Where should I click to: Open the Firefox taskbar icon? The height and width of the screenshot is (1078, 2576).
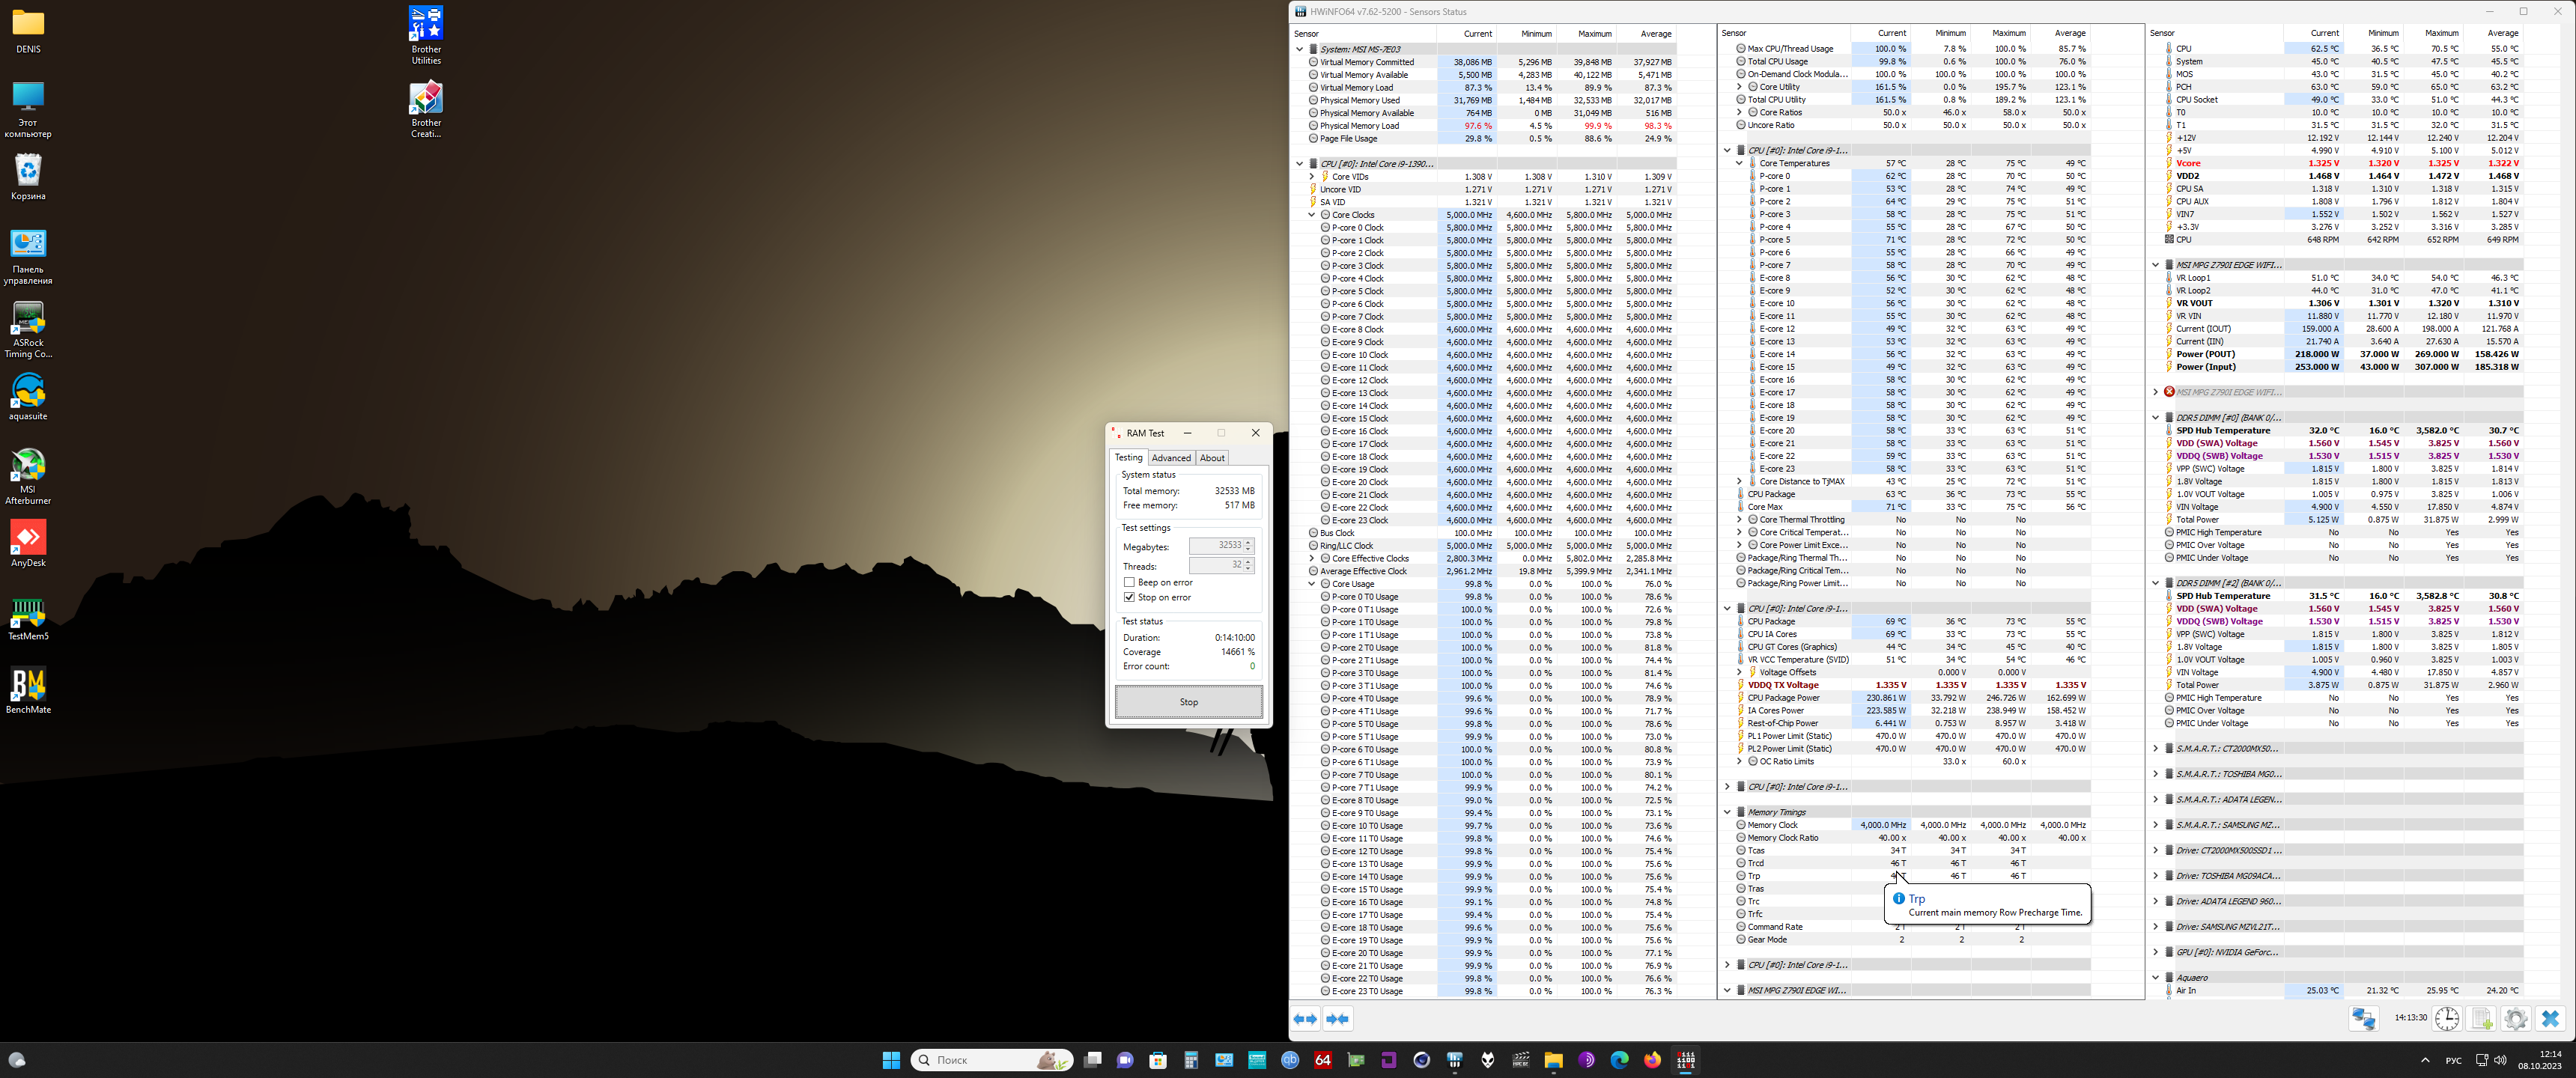(1652, 1060)
